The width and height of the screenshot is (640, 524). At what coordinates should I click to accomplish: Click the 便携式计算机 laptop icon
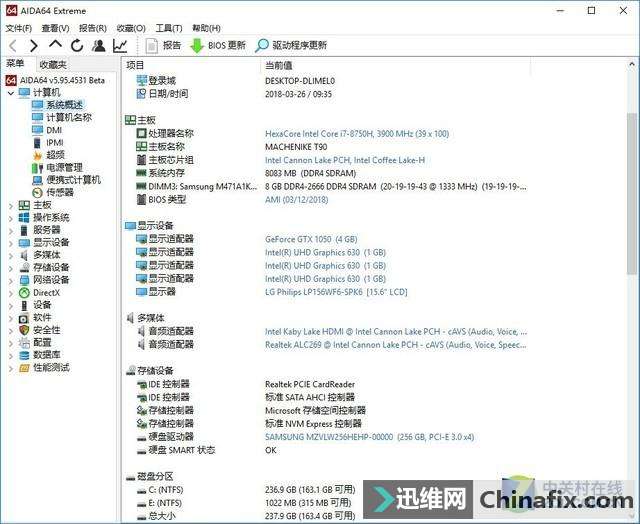point(38,180)
